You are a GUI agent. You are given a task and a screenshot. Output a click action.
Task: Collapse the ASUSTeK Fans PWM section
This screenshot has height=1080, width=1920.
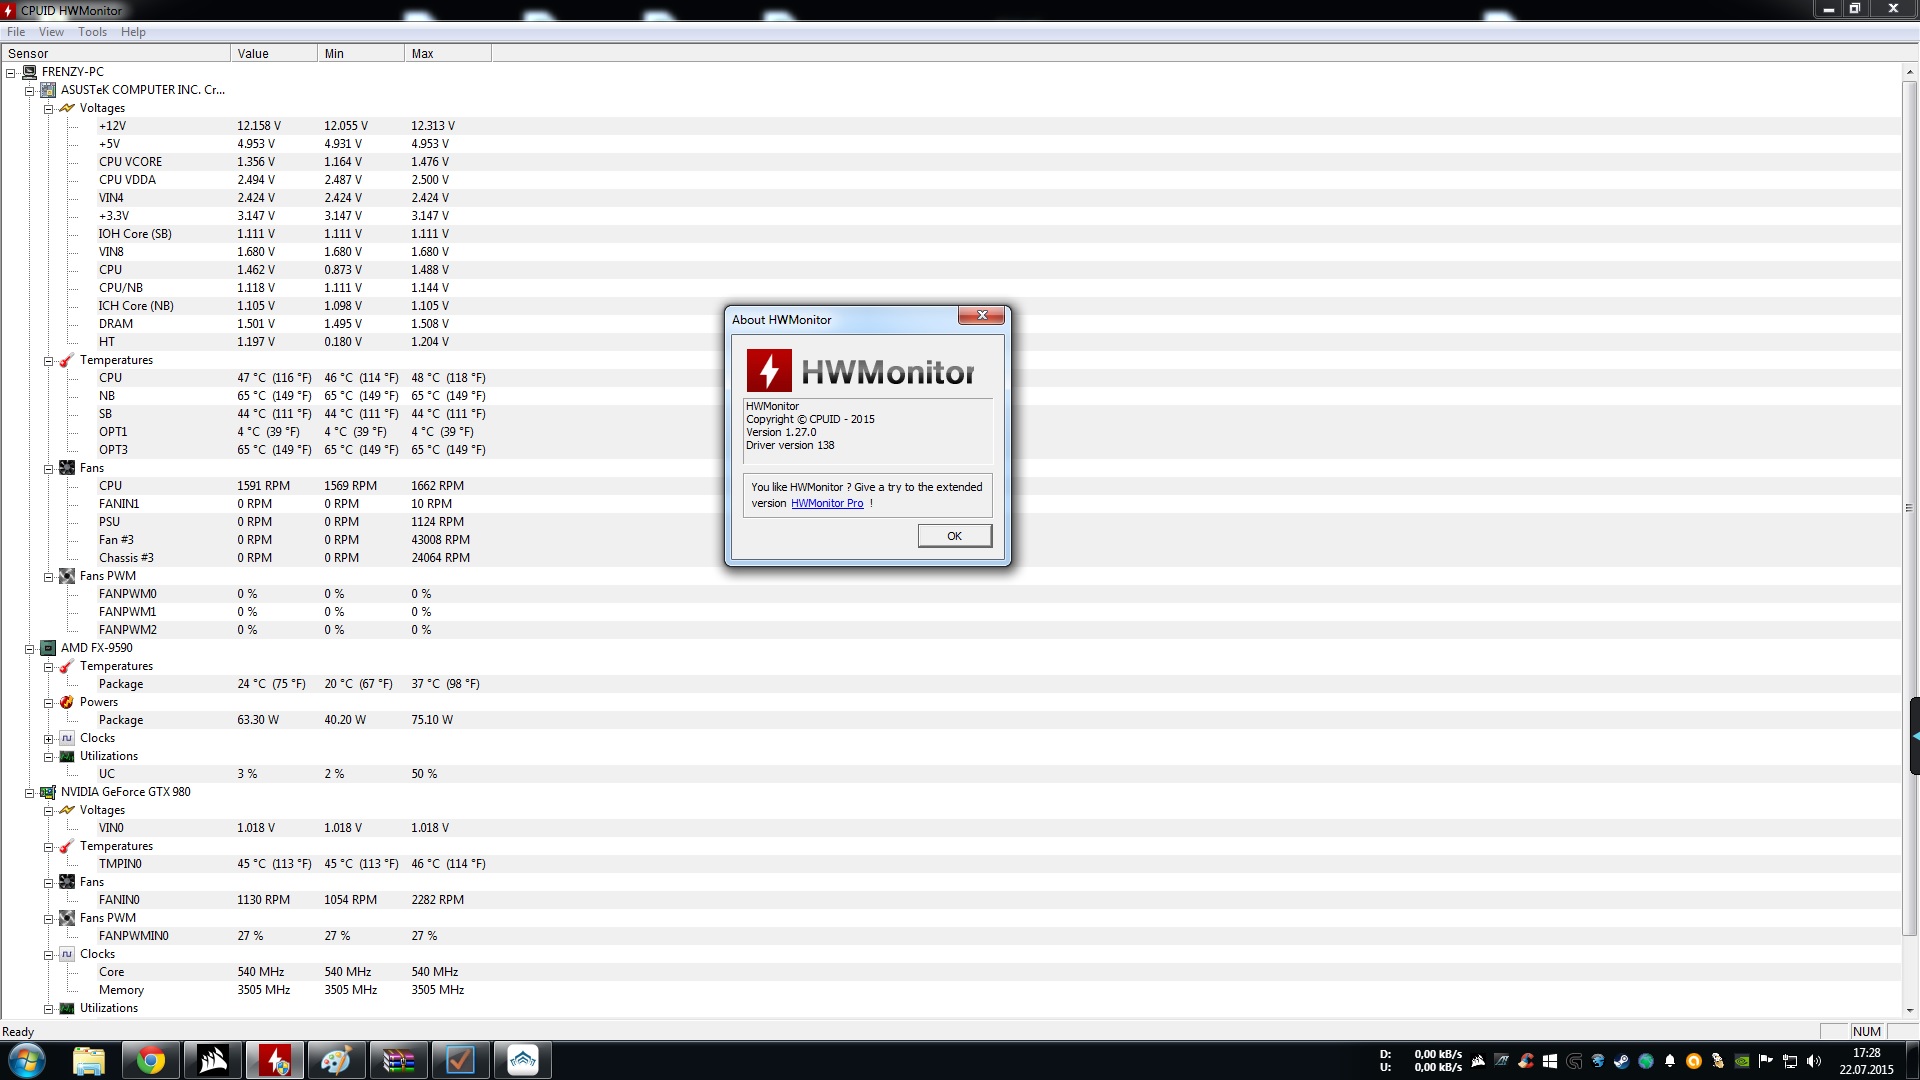tap(48, 577)
